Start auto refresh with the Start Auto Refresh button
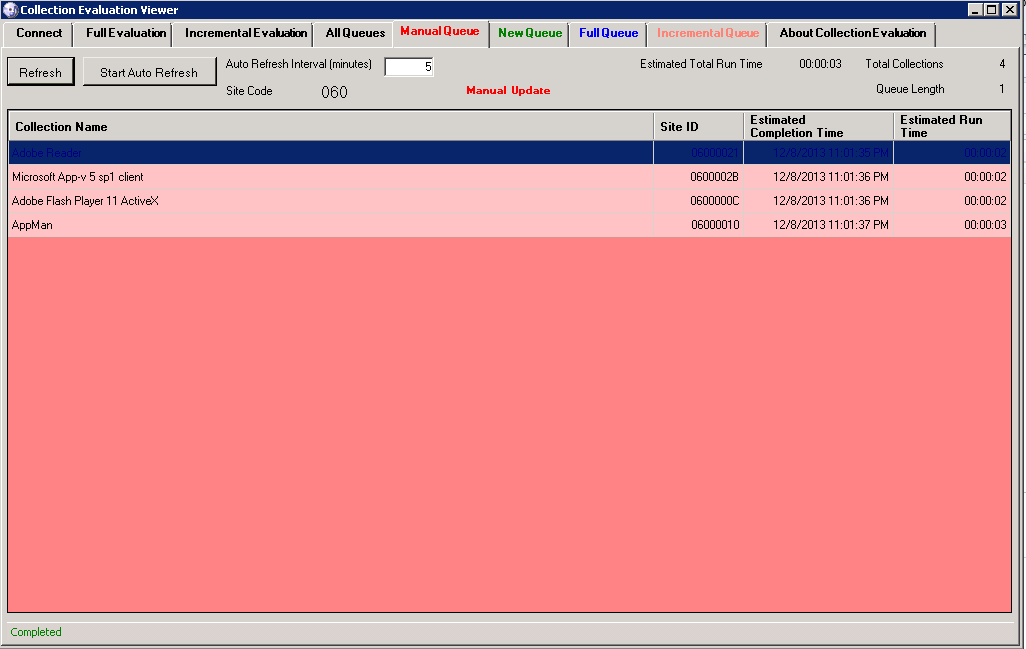The width and height of the screenshot is (1026, 649). click(x=149, y=71)
